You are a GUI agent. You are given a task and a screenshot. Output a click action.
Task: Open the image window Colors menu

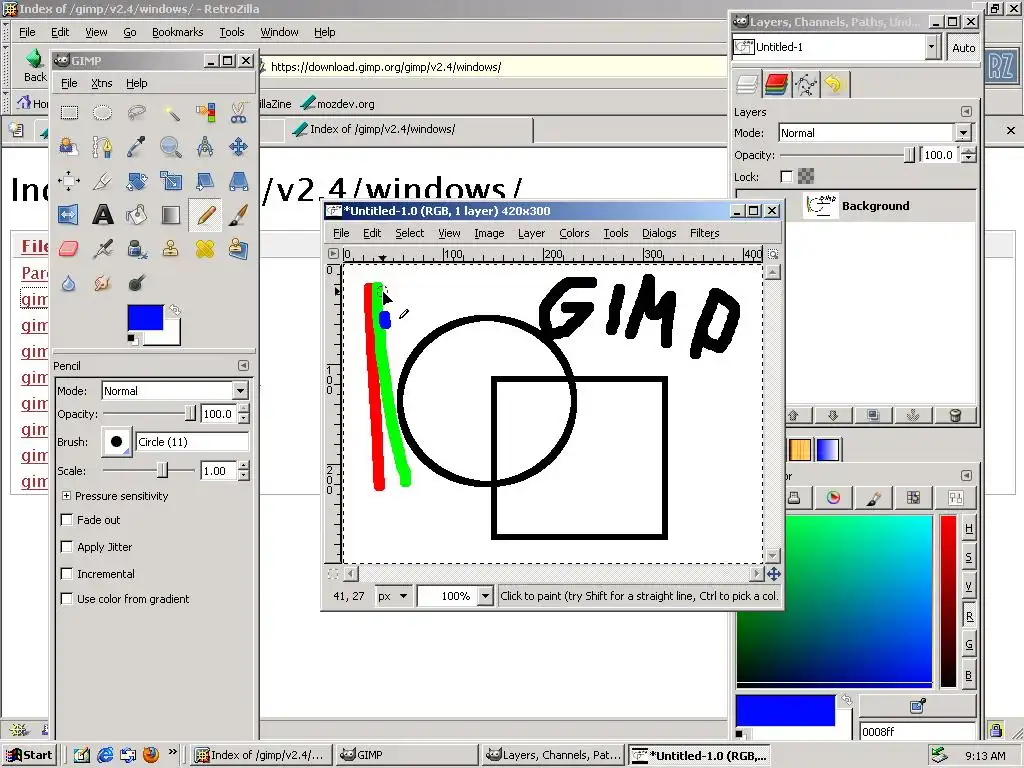coord(574,233)
